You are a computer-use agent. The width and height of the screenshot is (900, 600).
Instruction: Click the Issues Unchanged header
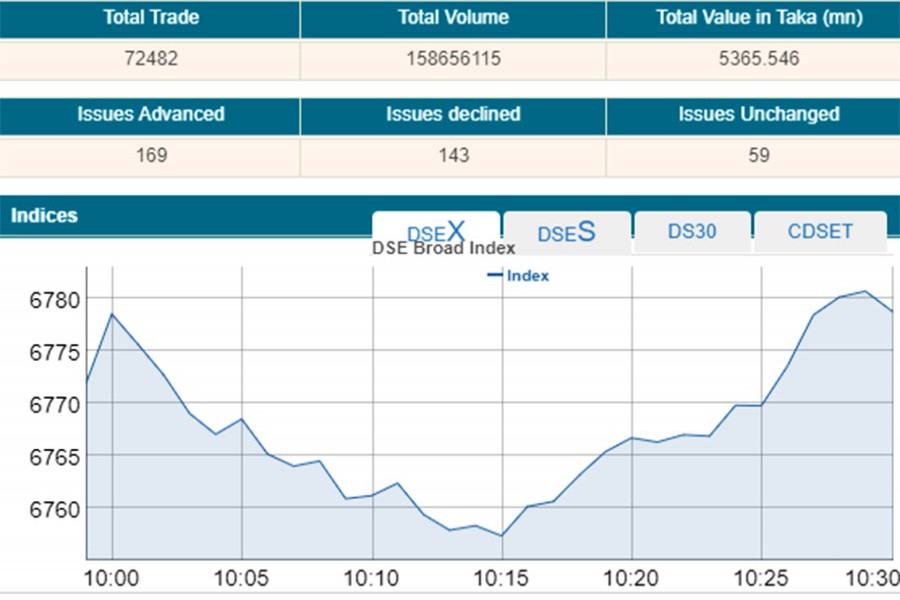pos(759,114)
